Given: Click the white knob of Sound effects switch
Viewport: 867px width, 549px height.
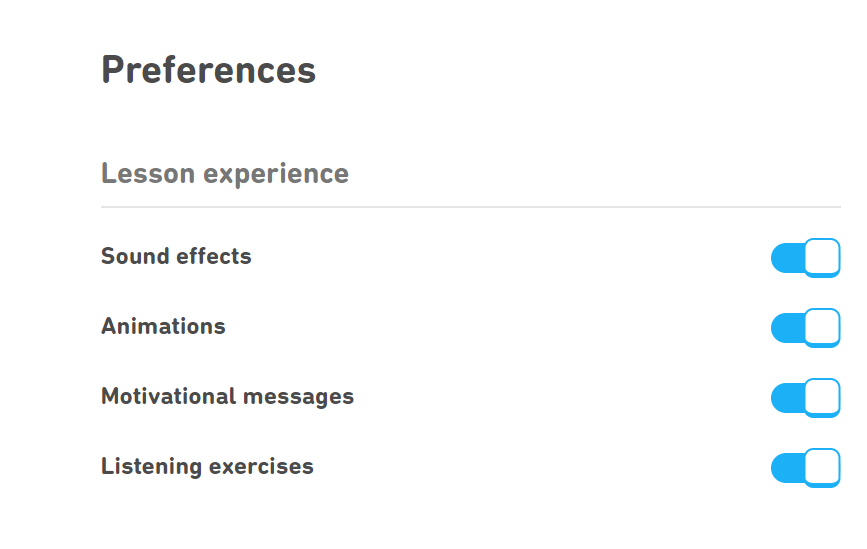Looking at the screenshot, I should 822,257.
